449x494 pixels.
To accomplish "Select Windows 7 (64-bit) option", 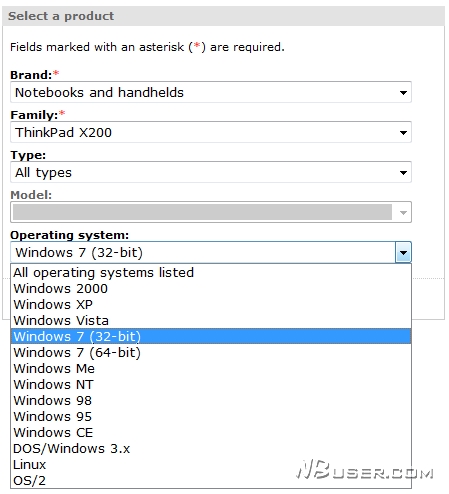I will [211, 352].
